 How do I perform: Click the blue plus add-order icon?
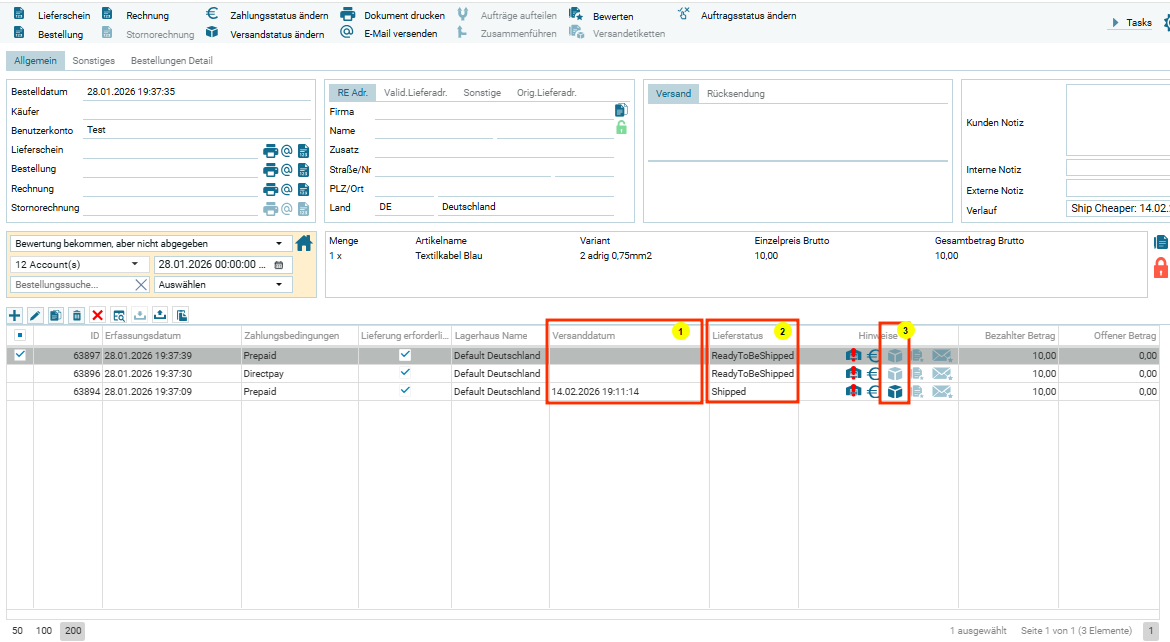tap(15, 315)
